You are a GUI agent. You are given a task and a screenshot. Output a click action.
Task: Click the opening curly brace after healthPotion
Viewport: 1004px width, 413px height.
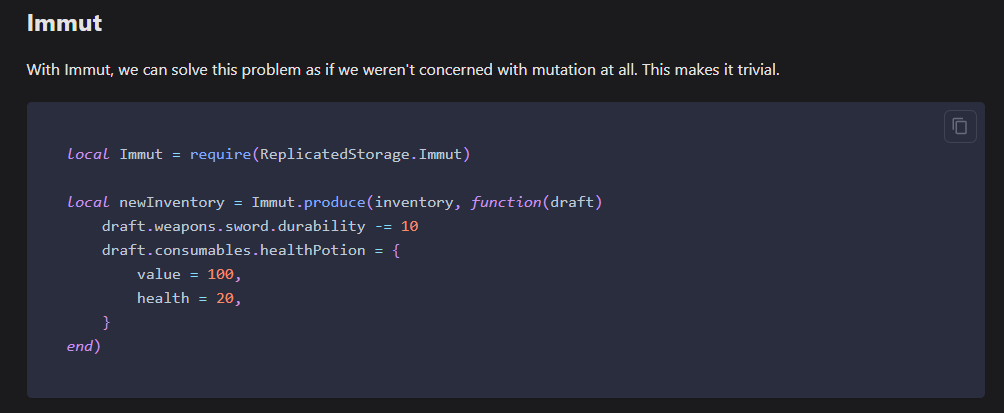click(x=396, y=250)
